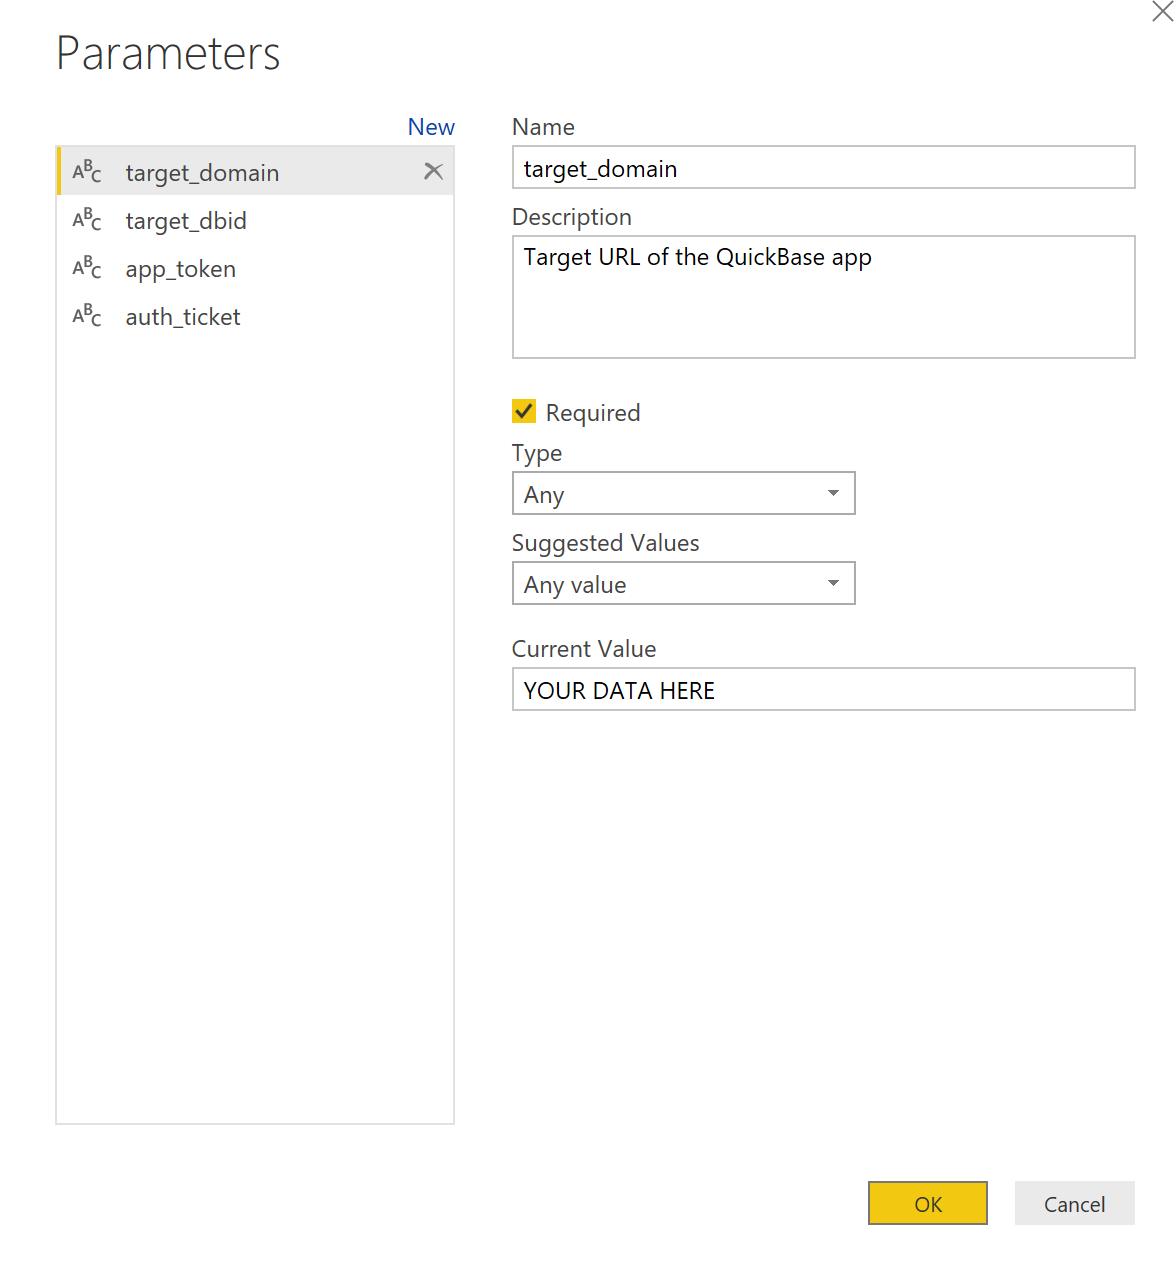Open the Type dropdown showing Any
This screenshot has width=1176, height=1266.
[684, 493]
